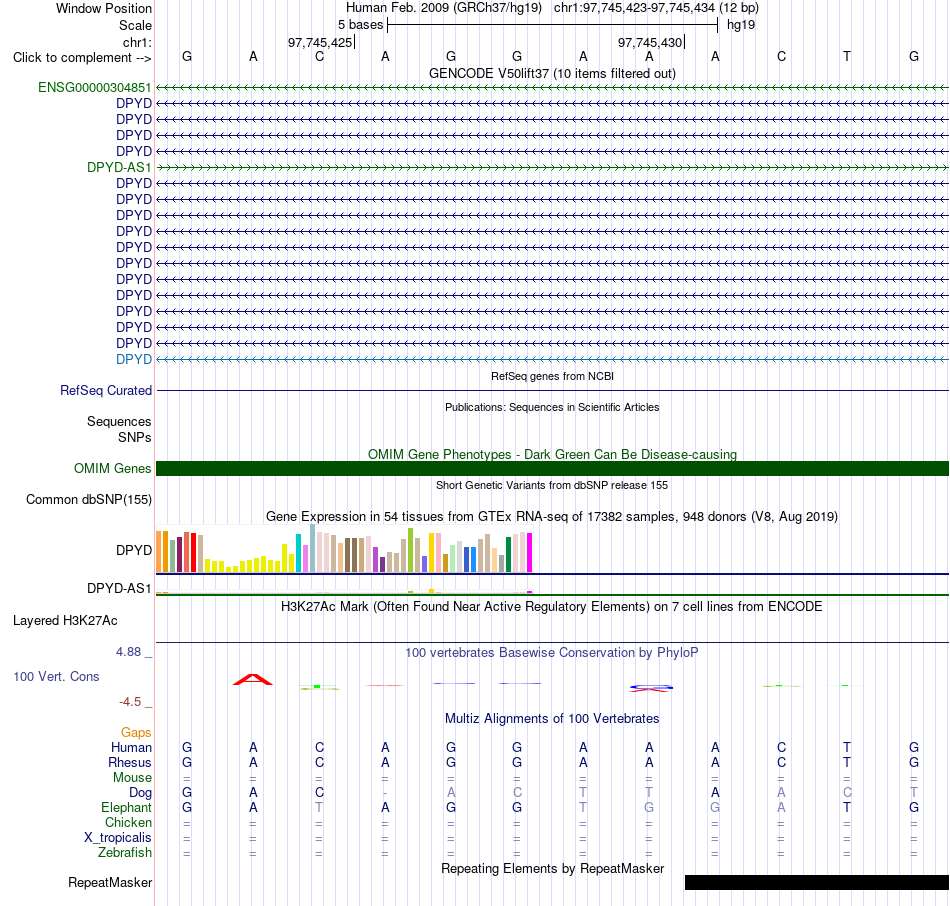Click the RefSeq Curated horizontal feature line
This screenshot has height=906, width=950.
pos(552,390)
